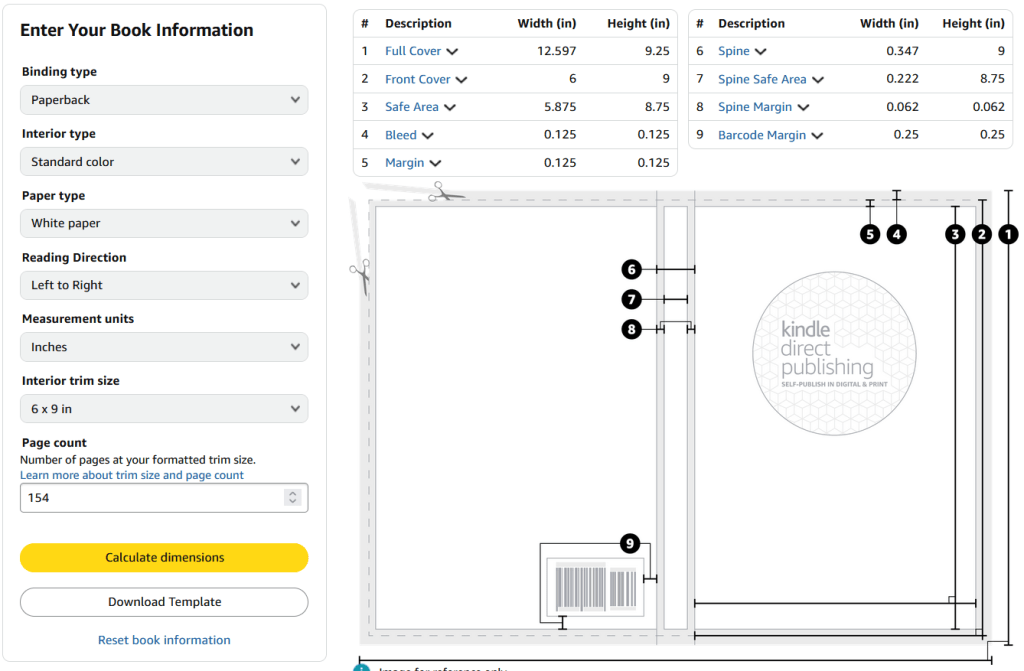1024x671 pixels.
Task: Click the Margin marker number 5
Action: (870, 234)
